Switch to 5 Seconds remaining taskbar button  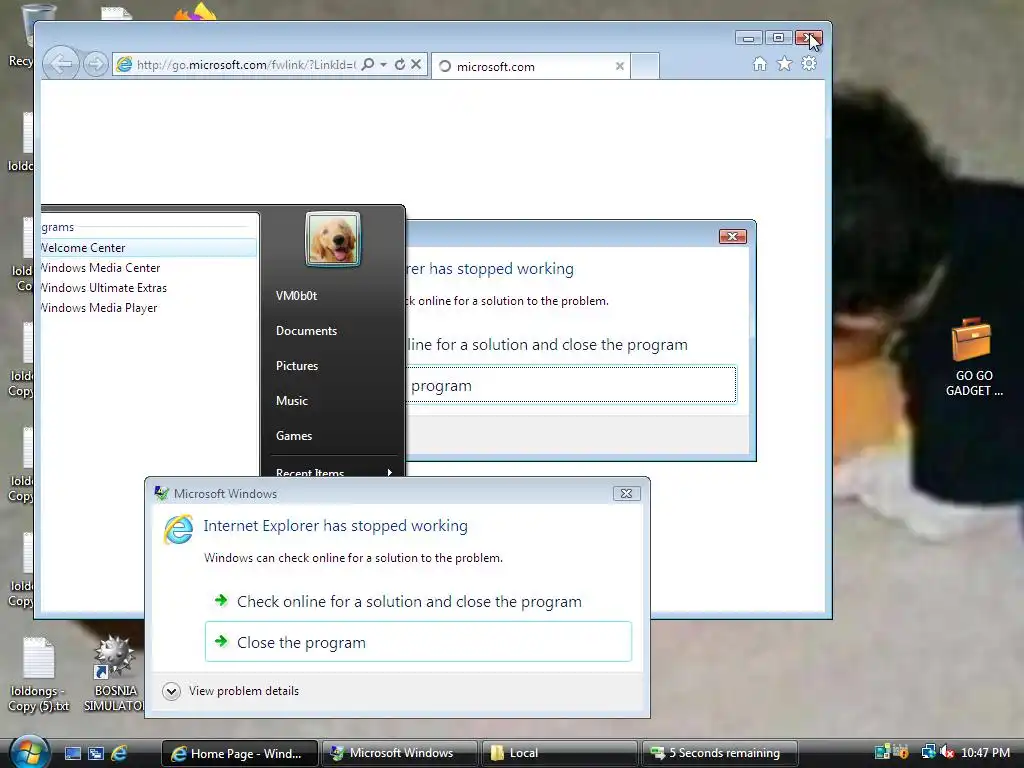click(x=718, y=754)
